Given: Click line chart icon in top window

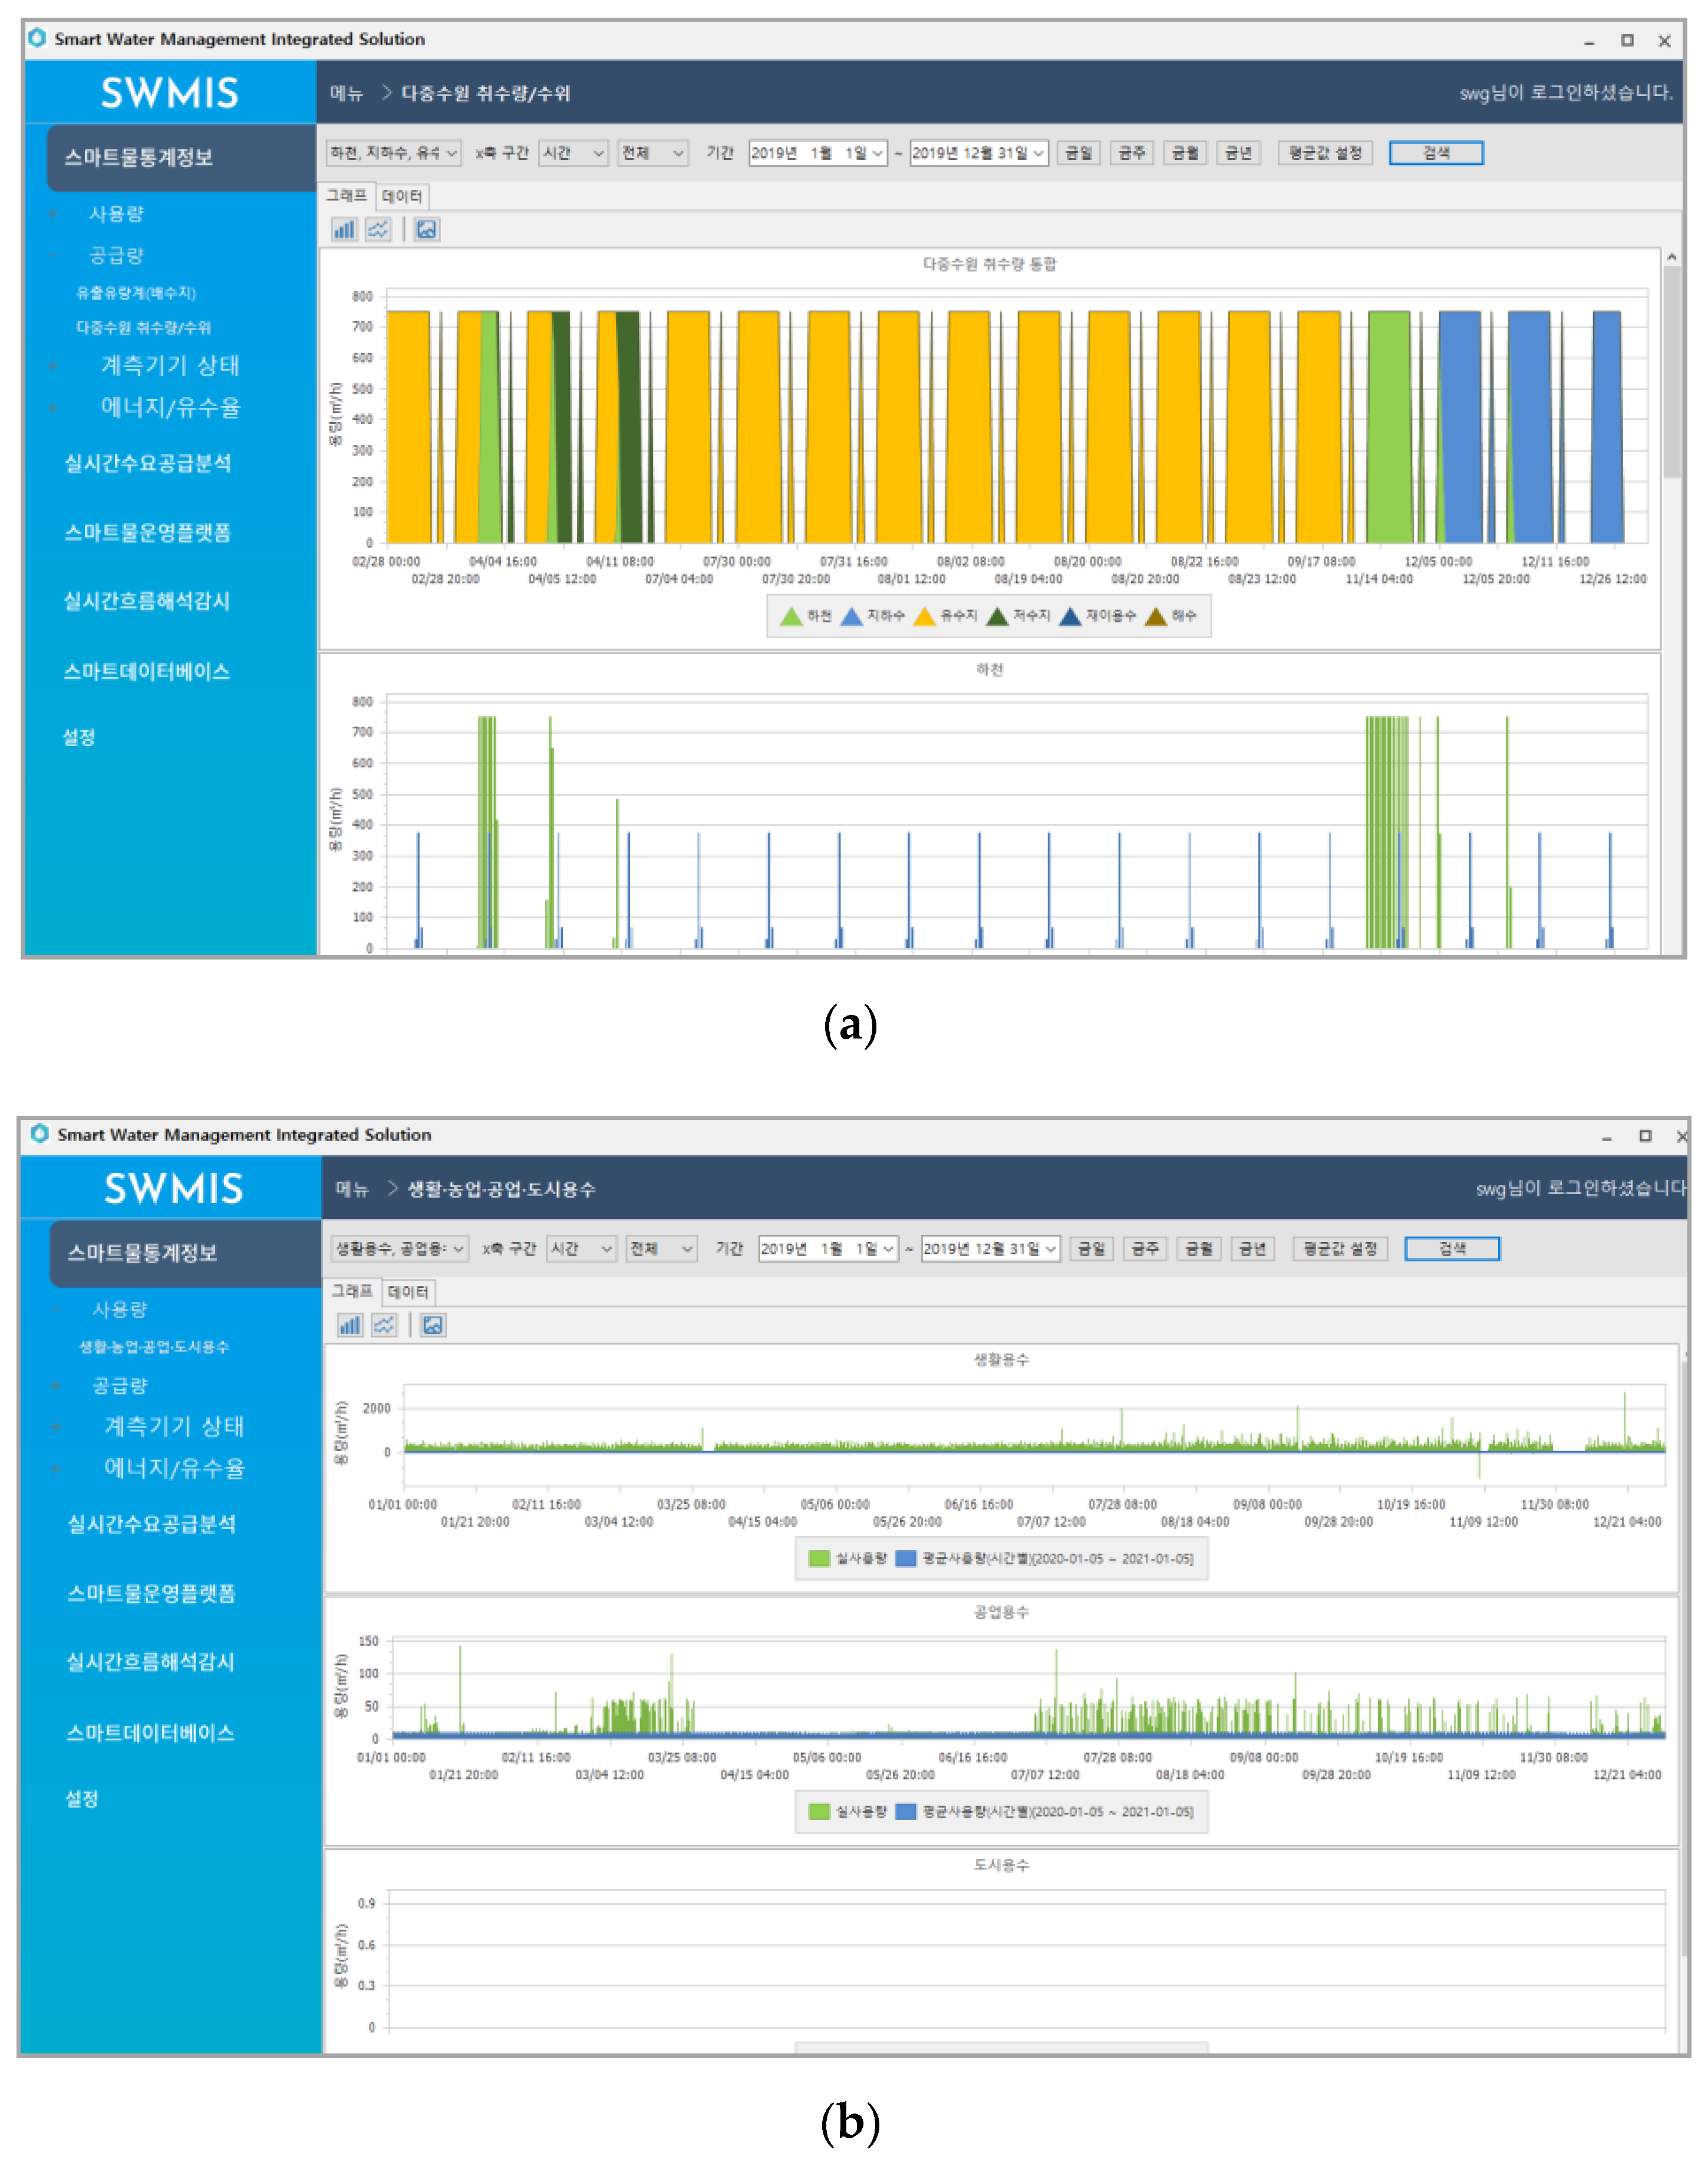Looking at the screenshot, I should pyautogui.click(x=378, y=230).
